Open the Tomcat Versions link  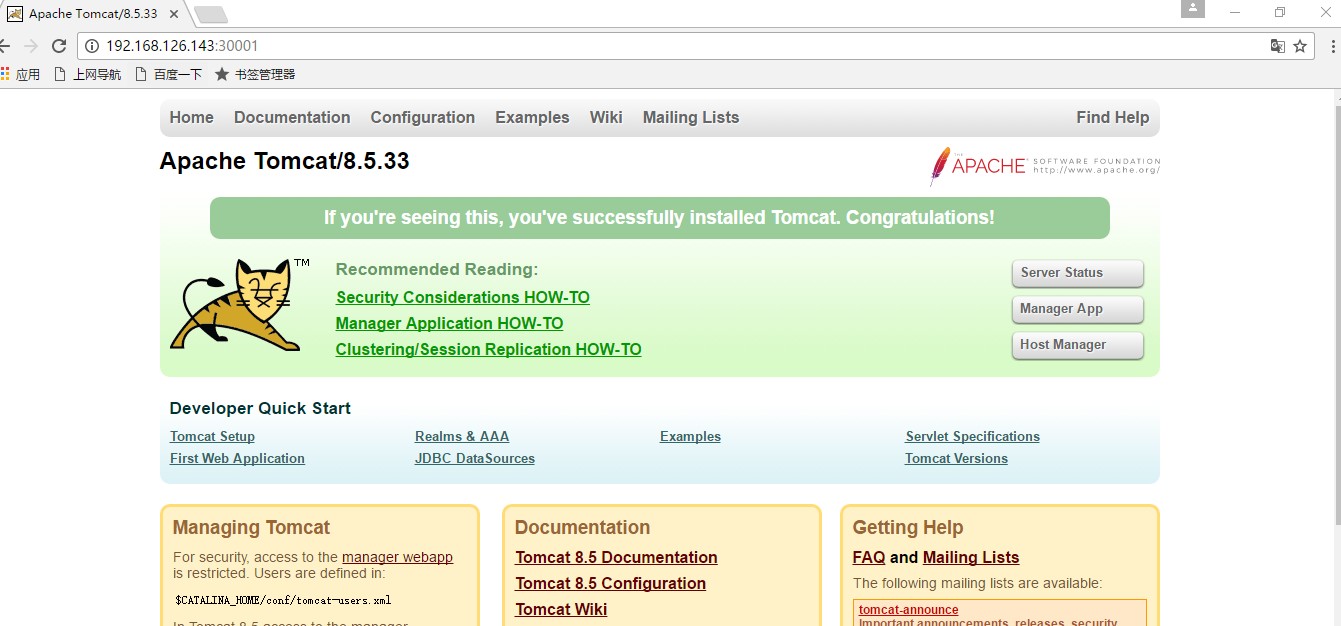point(956,458)
